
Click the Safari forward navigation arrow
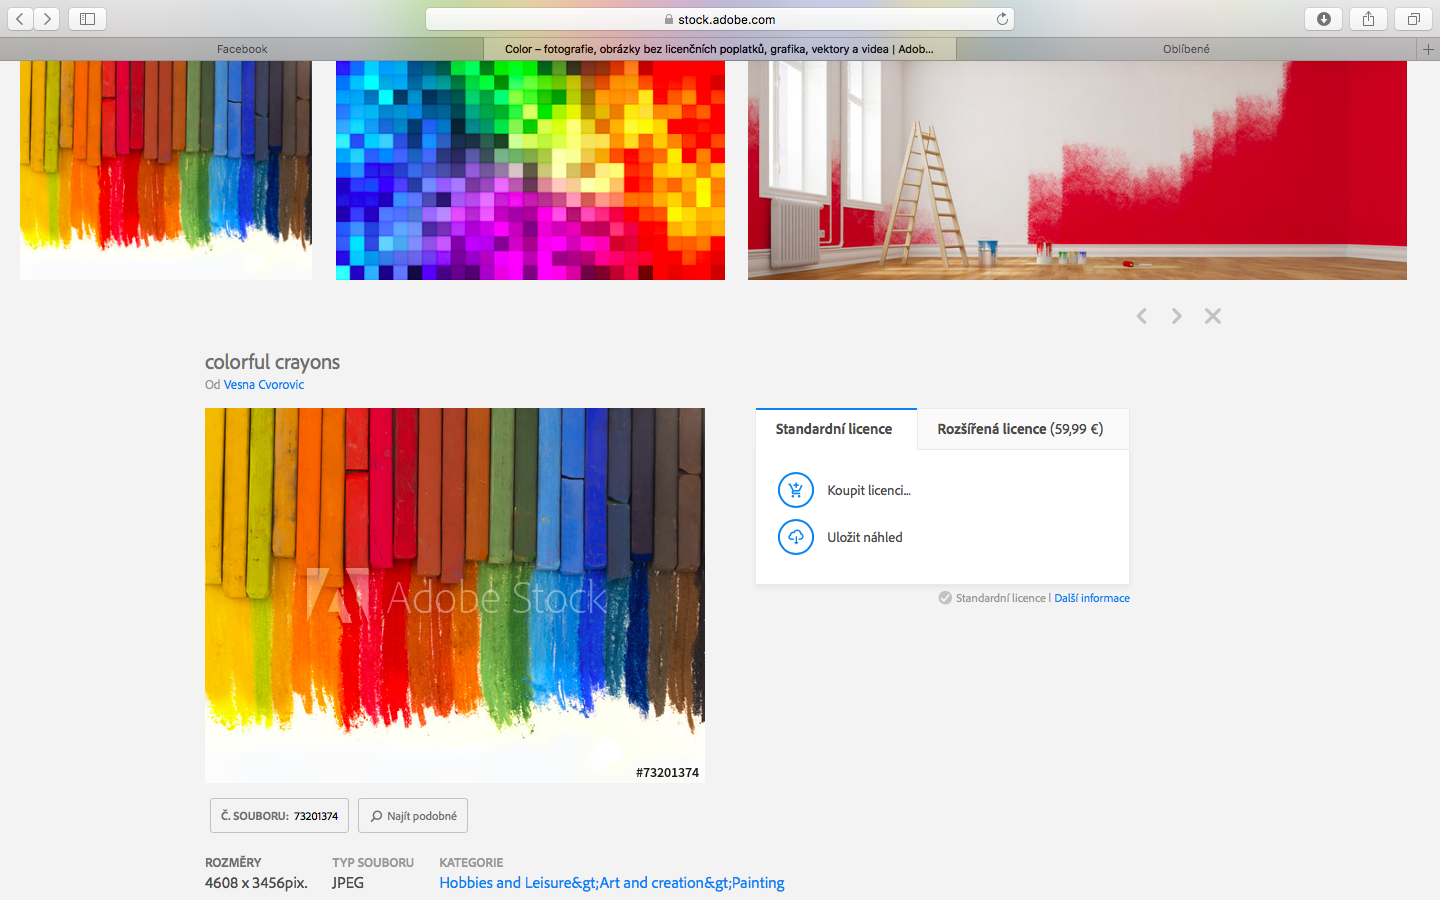coord(47,19)
